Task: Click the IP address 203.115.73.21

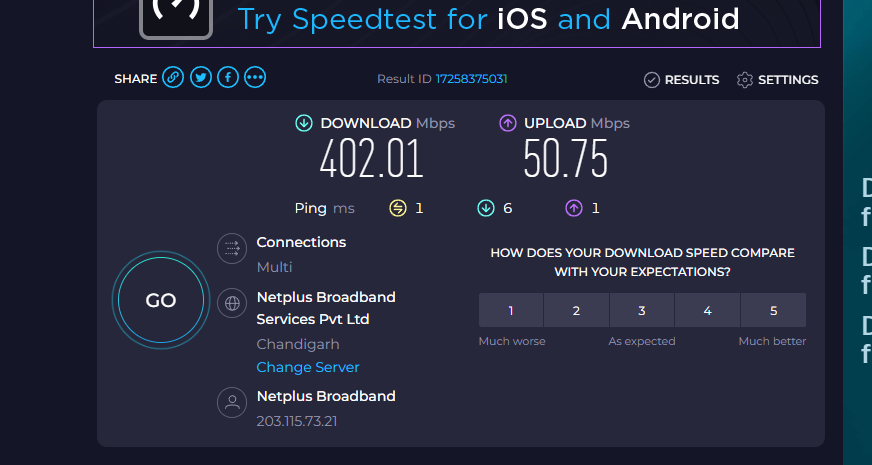Action: (296, 421)
